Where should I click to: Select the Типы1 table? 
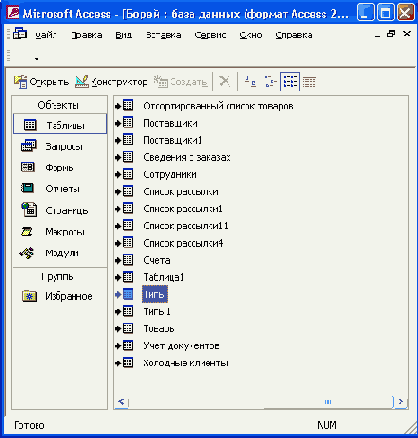click(157, 311)
